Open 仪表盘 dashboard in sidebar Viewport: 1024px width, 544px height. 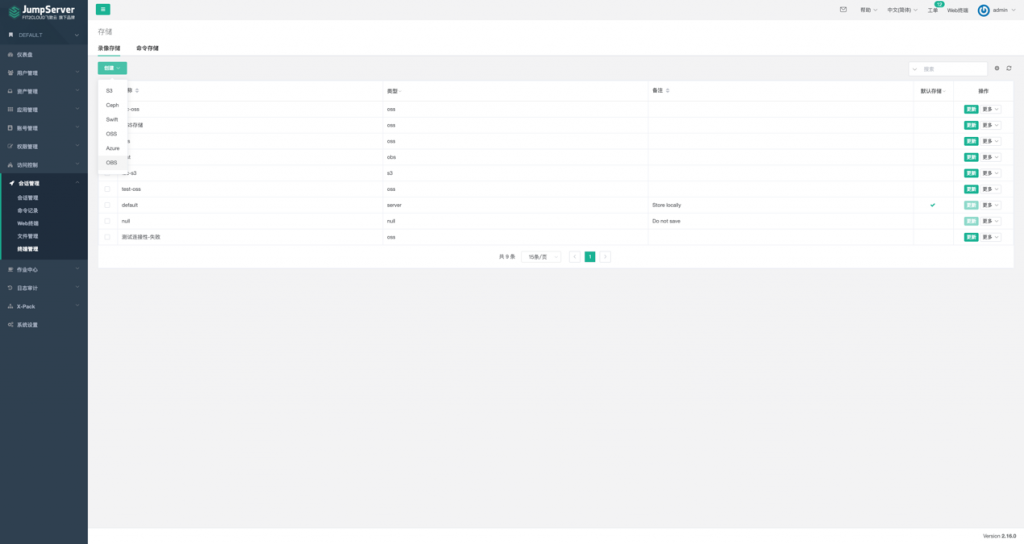[x=44, y=54]
